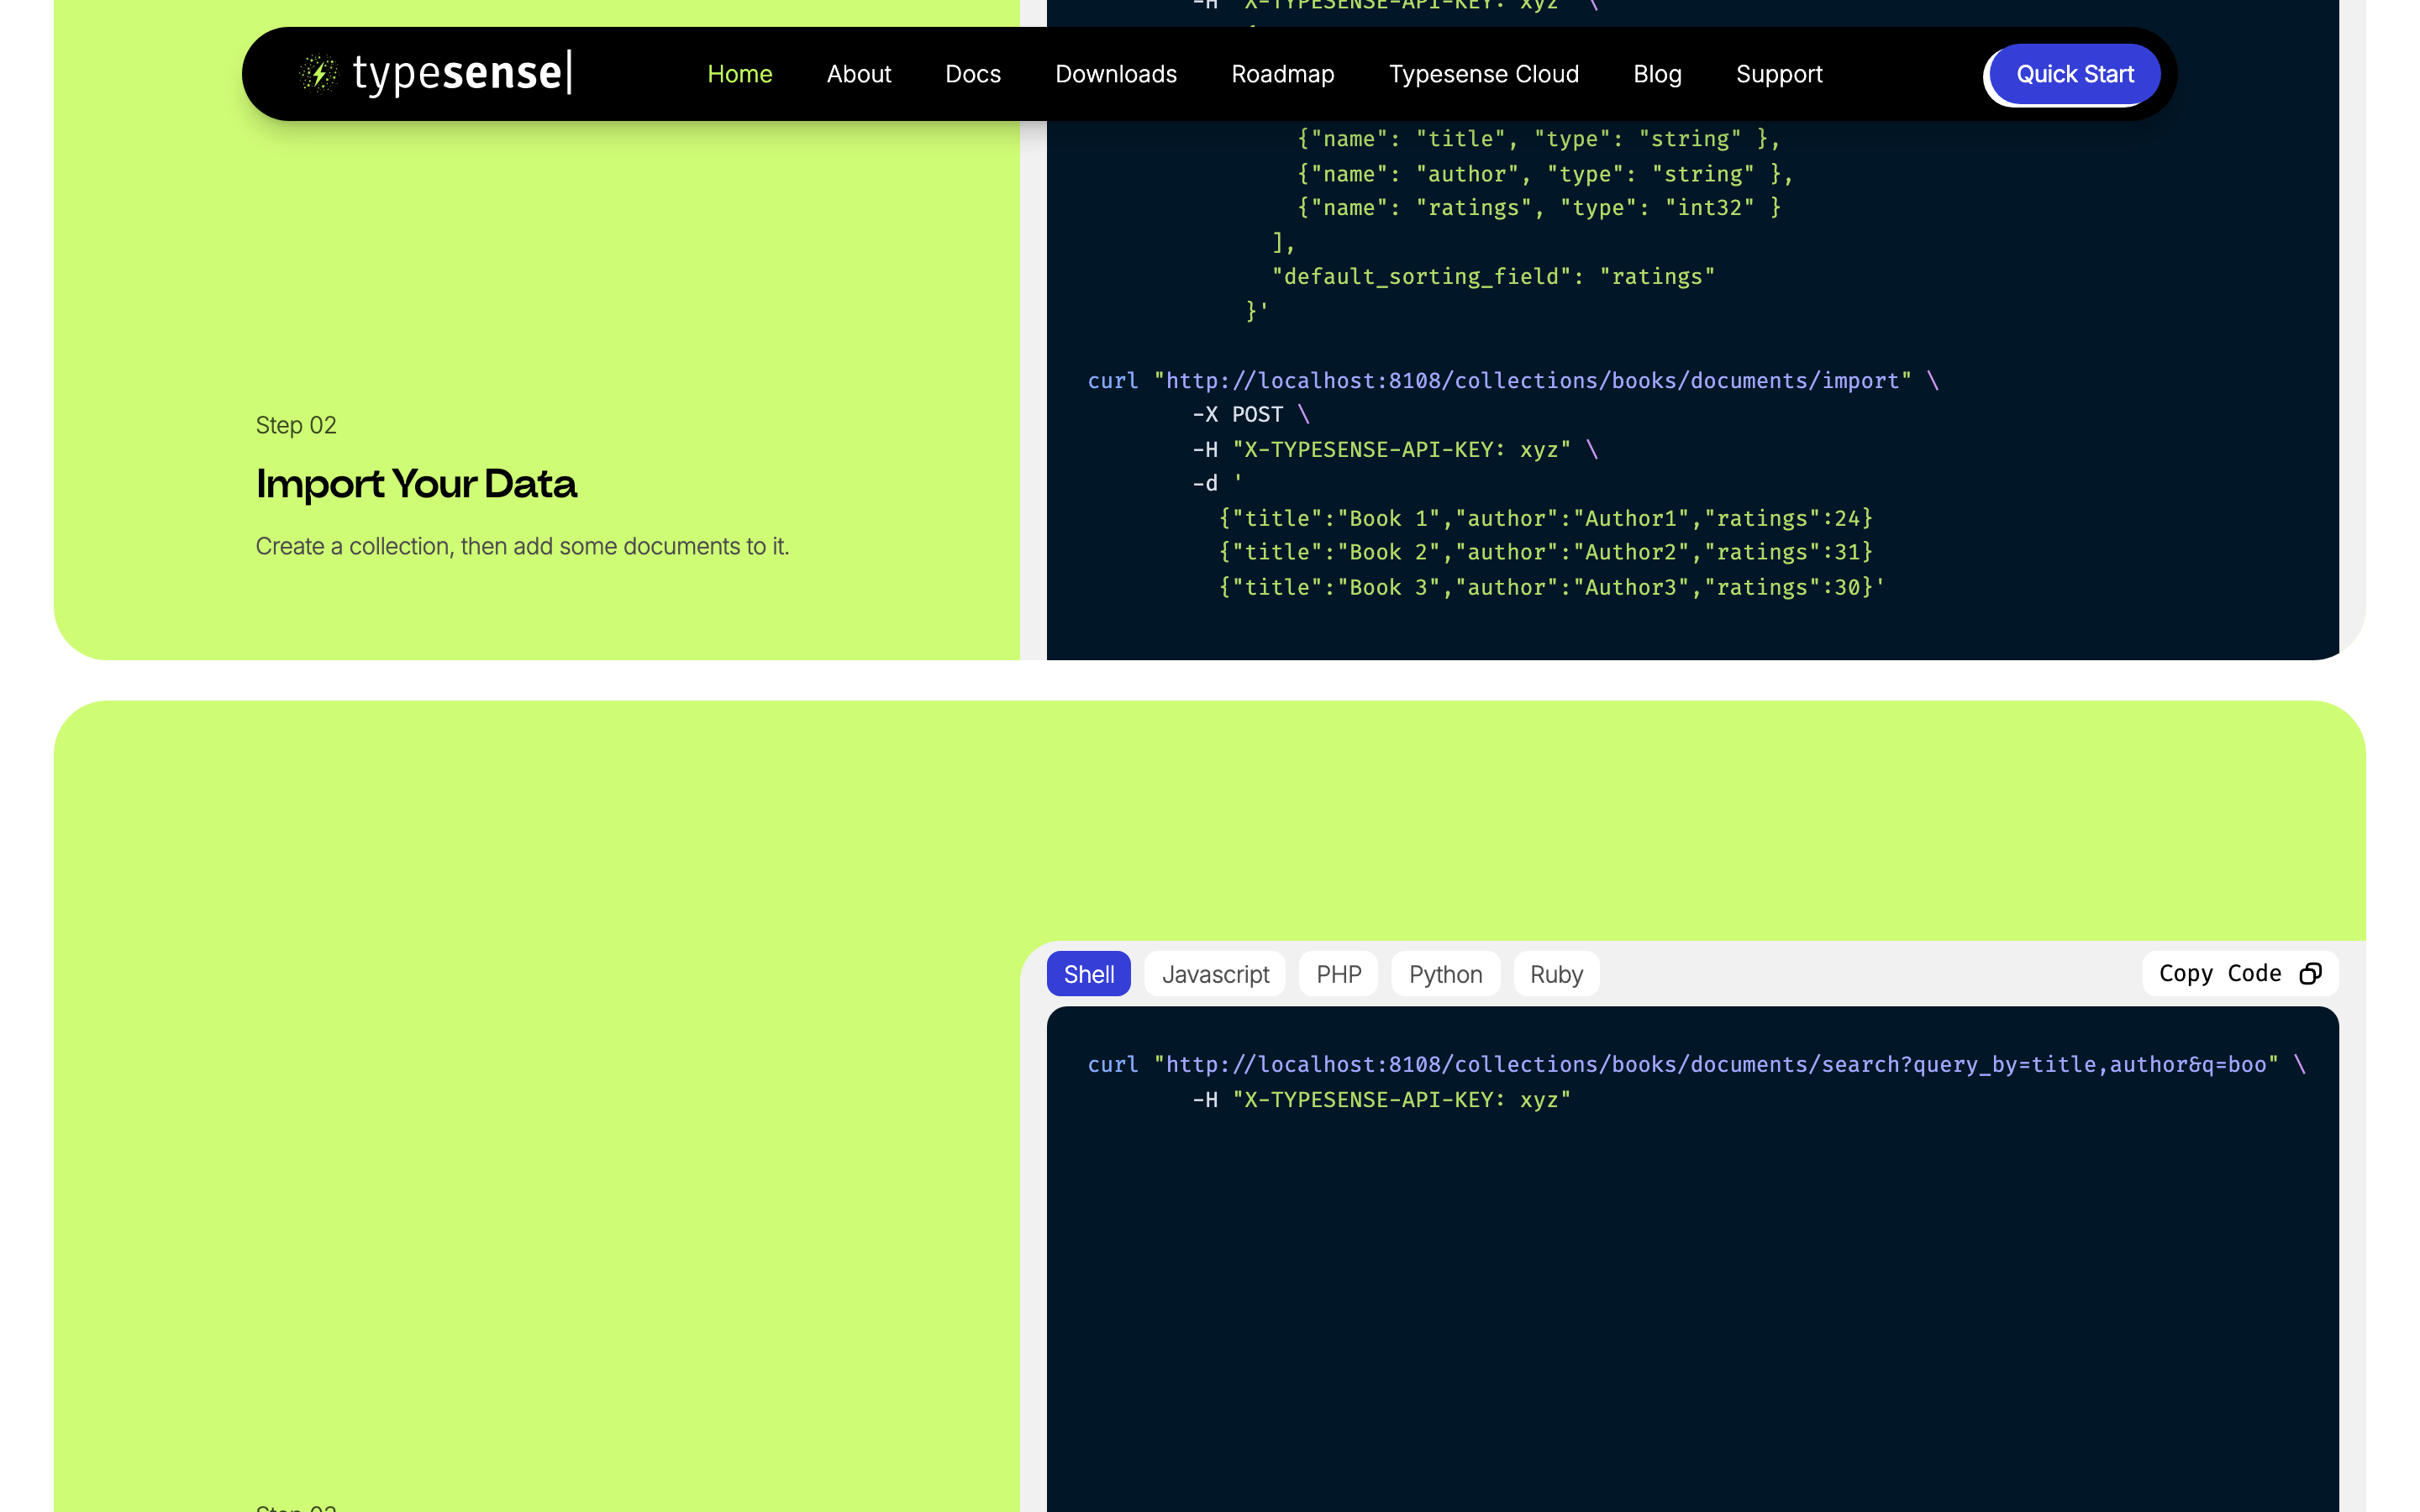Click the title string field line
The image size is (2420, 1512).
click(1539, 139)
